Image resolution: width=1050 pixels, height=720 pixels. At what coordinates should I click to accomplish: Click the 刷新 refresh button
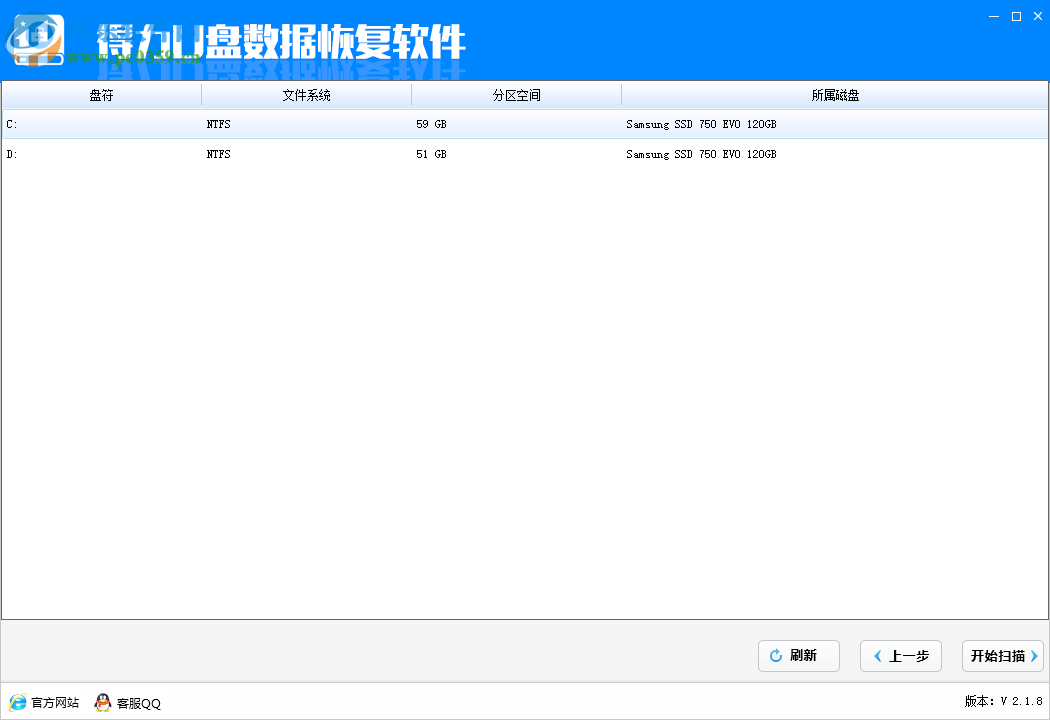798,656
